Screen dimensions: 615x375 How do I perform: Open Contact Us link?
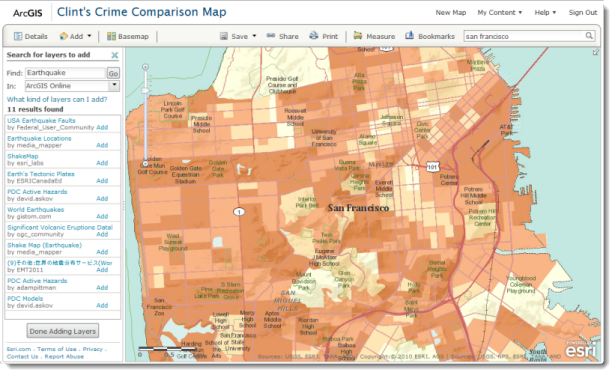point(22,357)
